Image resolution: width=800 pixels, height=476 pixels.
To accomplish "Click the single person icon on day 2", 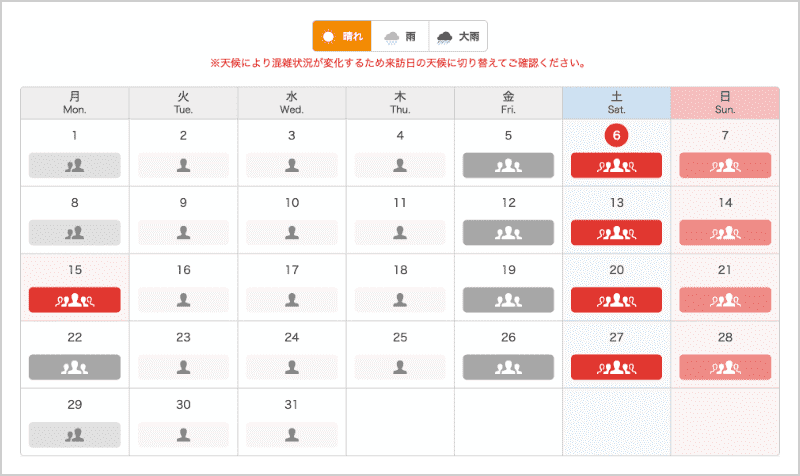I will 183,166.
